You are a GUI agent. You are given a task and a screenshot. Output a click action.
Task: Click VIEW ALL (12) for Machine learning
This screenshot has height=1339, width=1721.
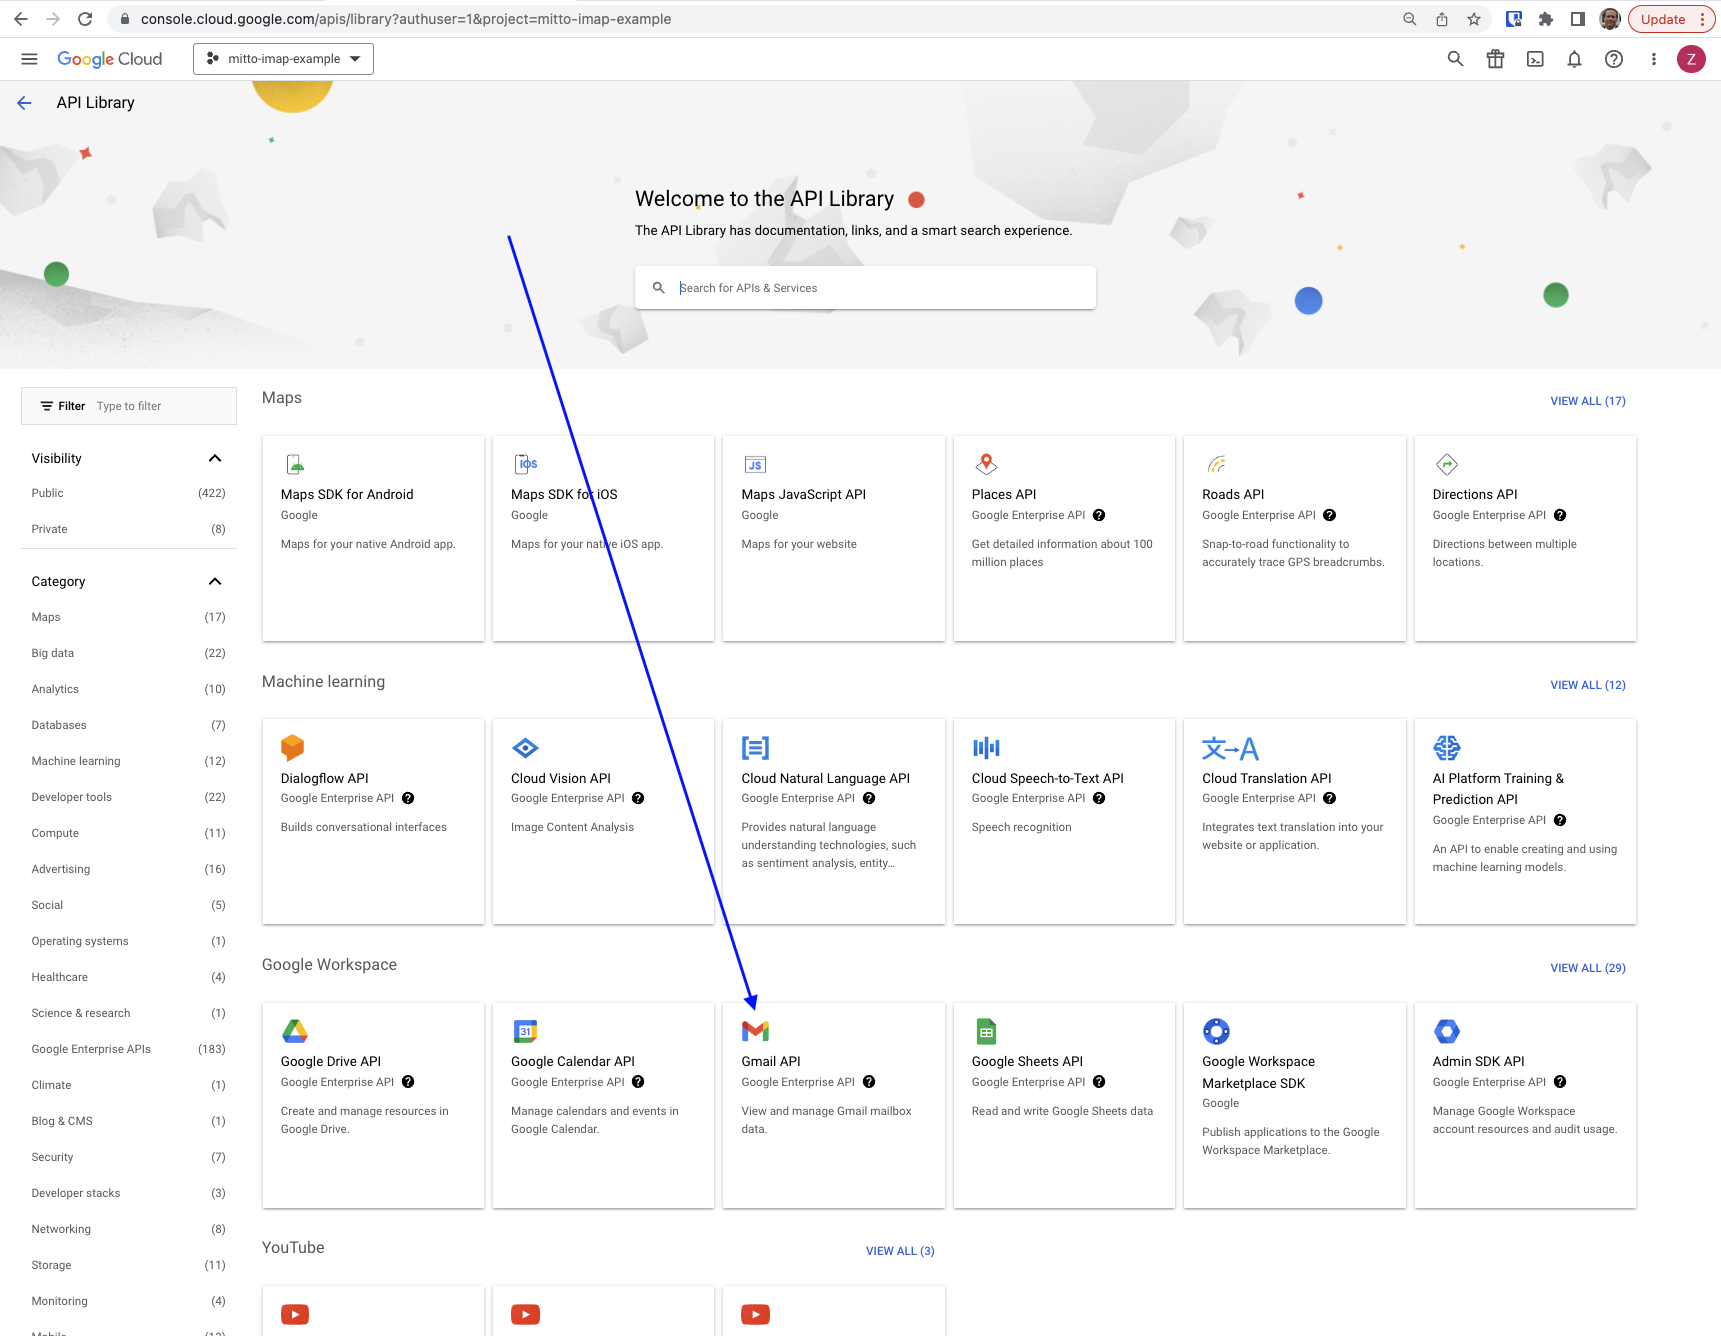click(1587, 685)
